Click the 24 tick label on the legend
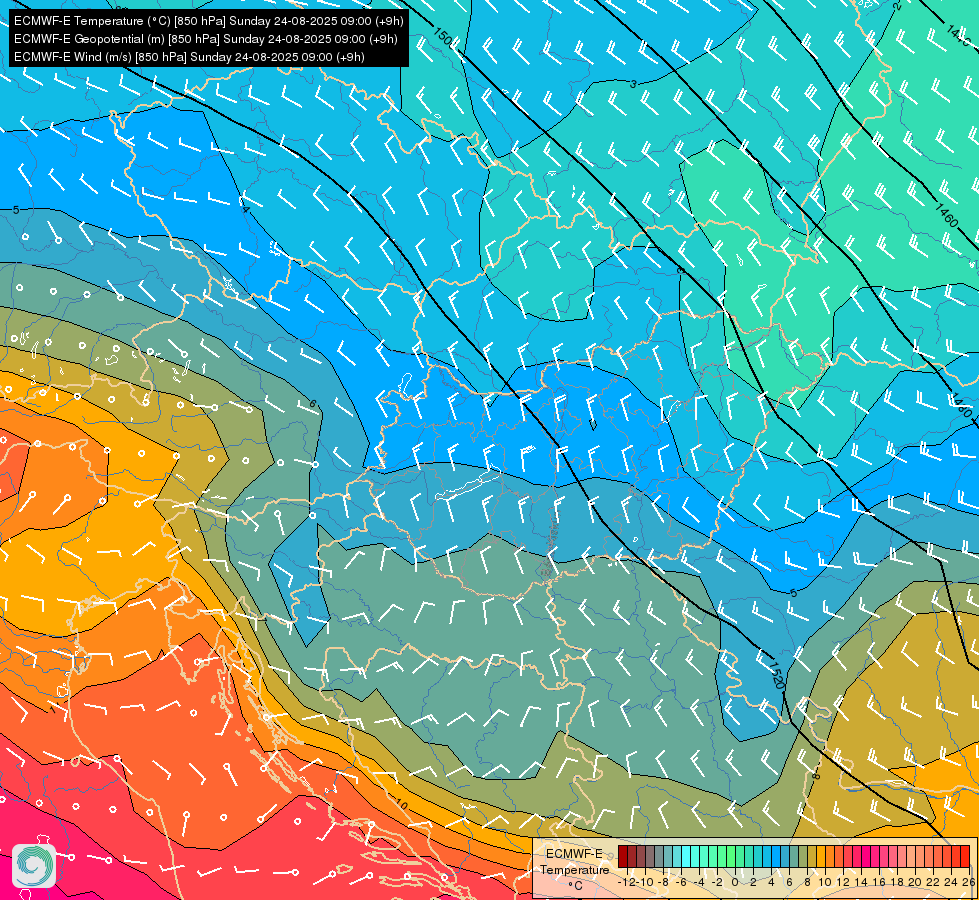Viewport: 979px width, 900px height. 952,882
